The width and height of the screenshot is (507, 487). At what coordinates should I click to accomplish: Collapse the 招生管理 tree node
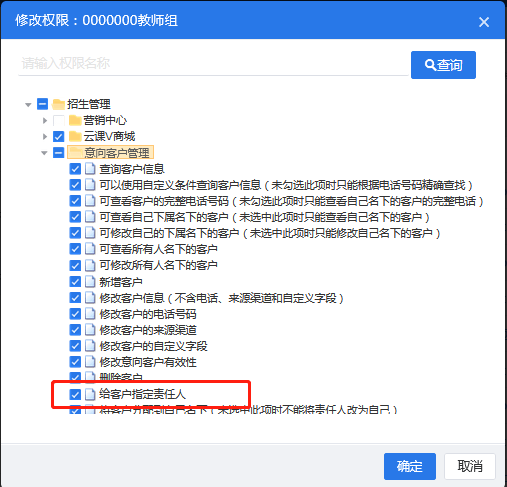(x=28, y=105)
